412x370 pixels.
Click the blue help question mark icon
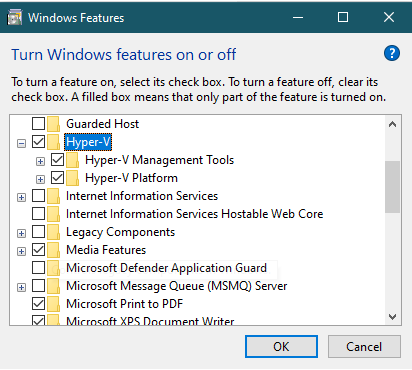(x=392, y=53)
